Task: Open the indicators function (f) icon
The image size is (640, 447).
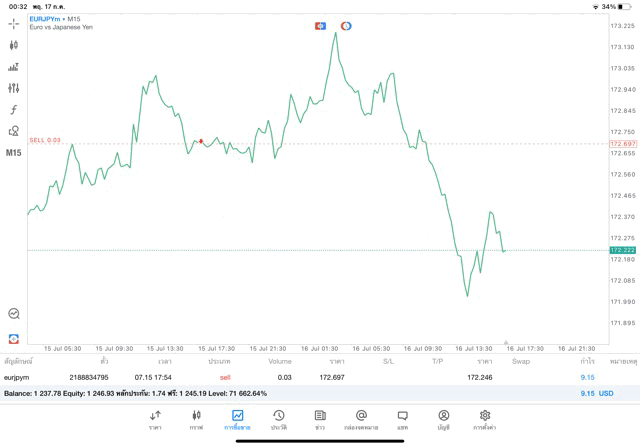Action: pyautogui.click(x=14, y=109)
